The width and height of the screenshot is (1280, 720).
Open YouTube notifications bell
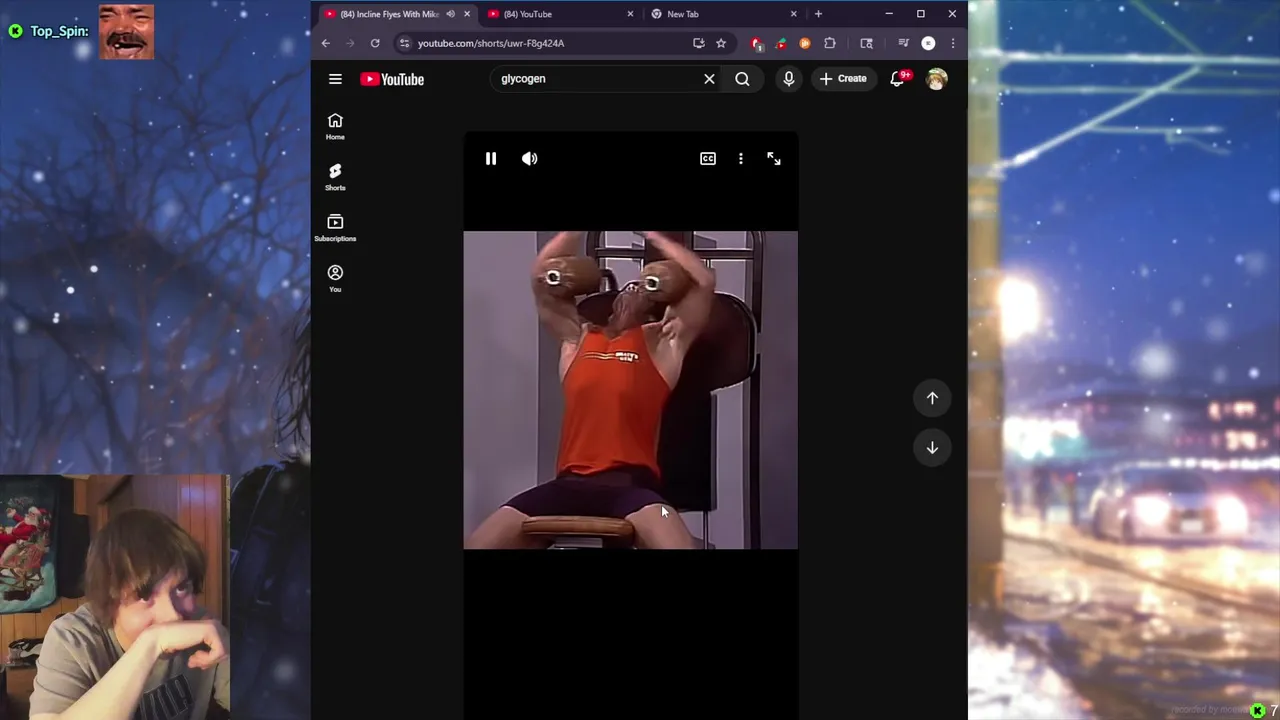[897, 79]
